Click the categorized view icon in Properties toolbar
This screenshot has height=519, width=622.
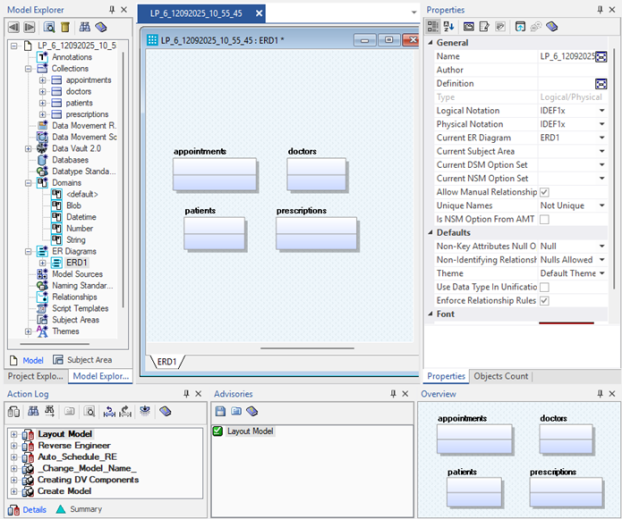433,27
